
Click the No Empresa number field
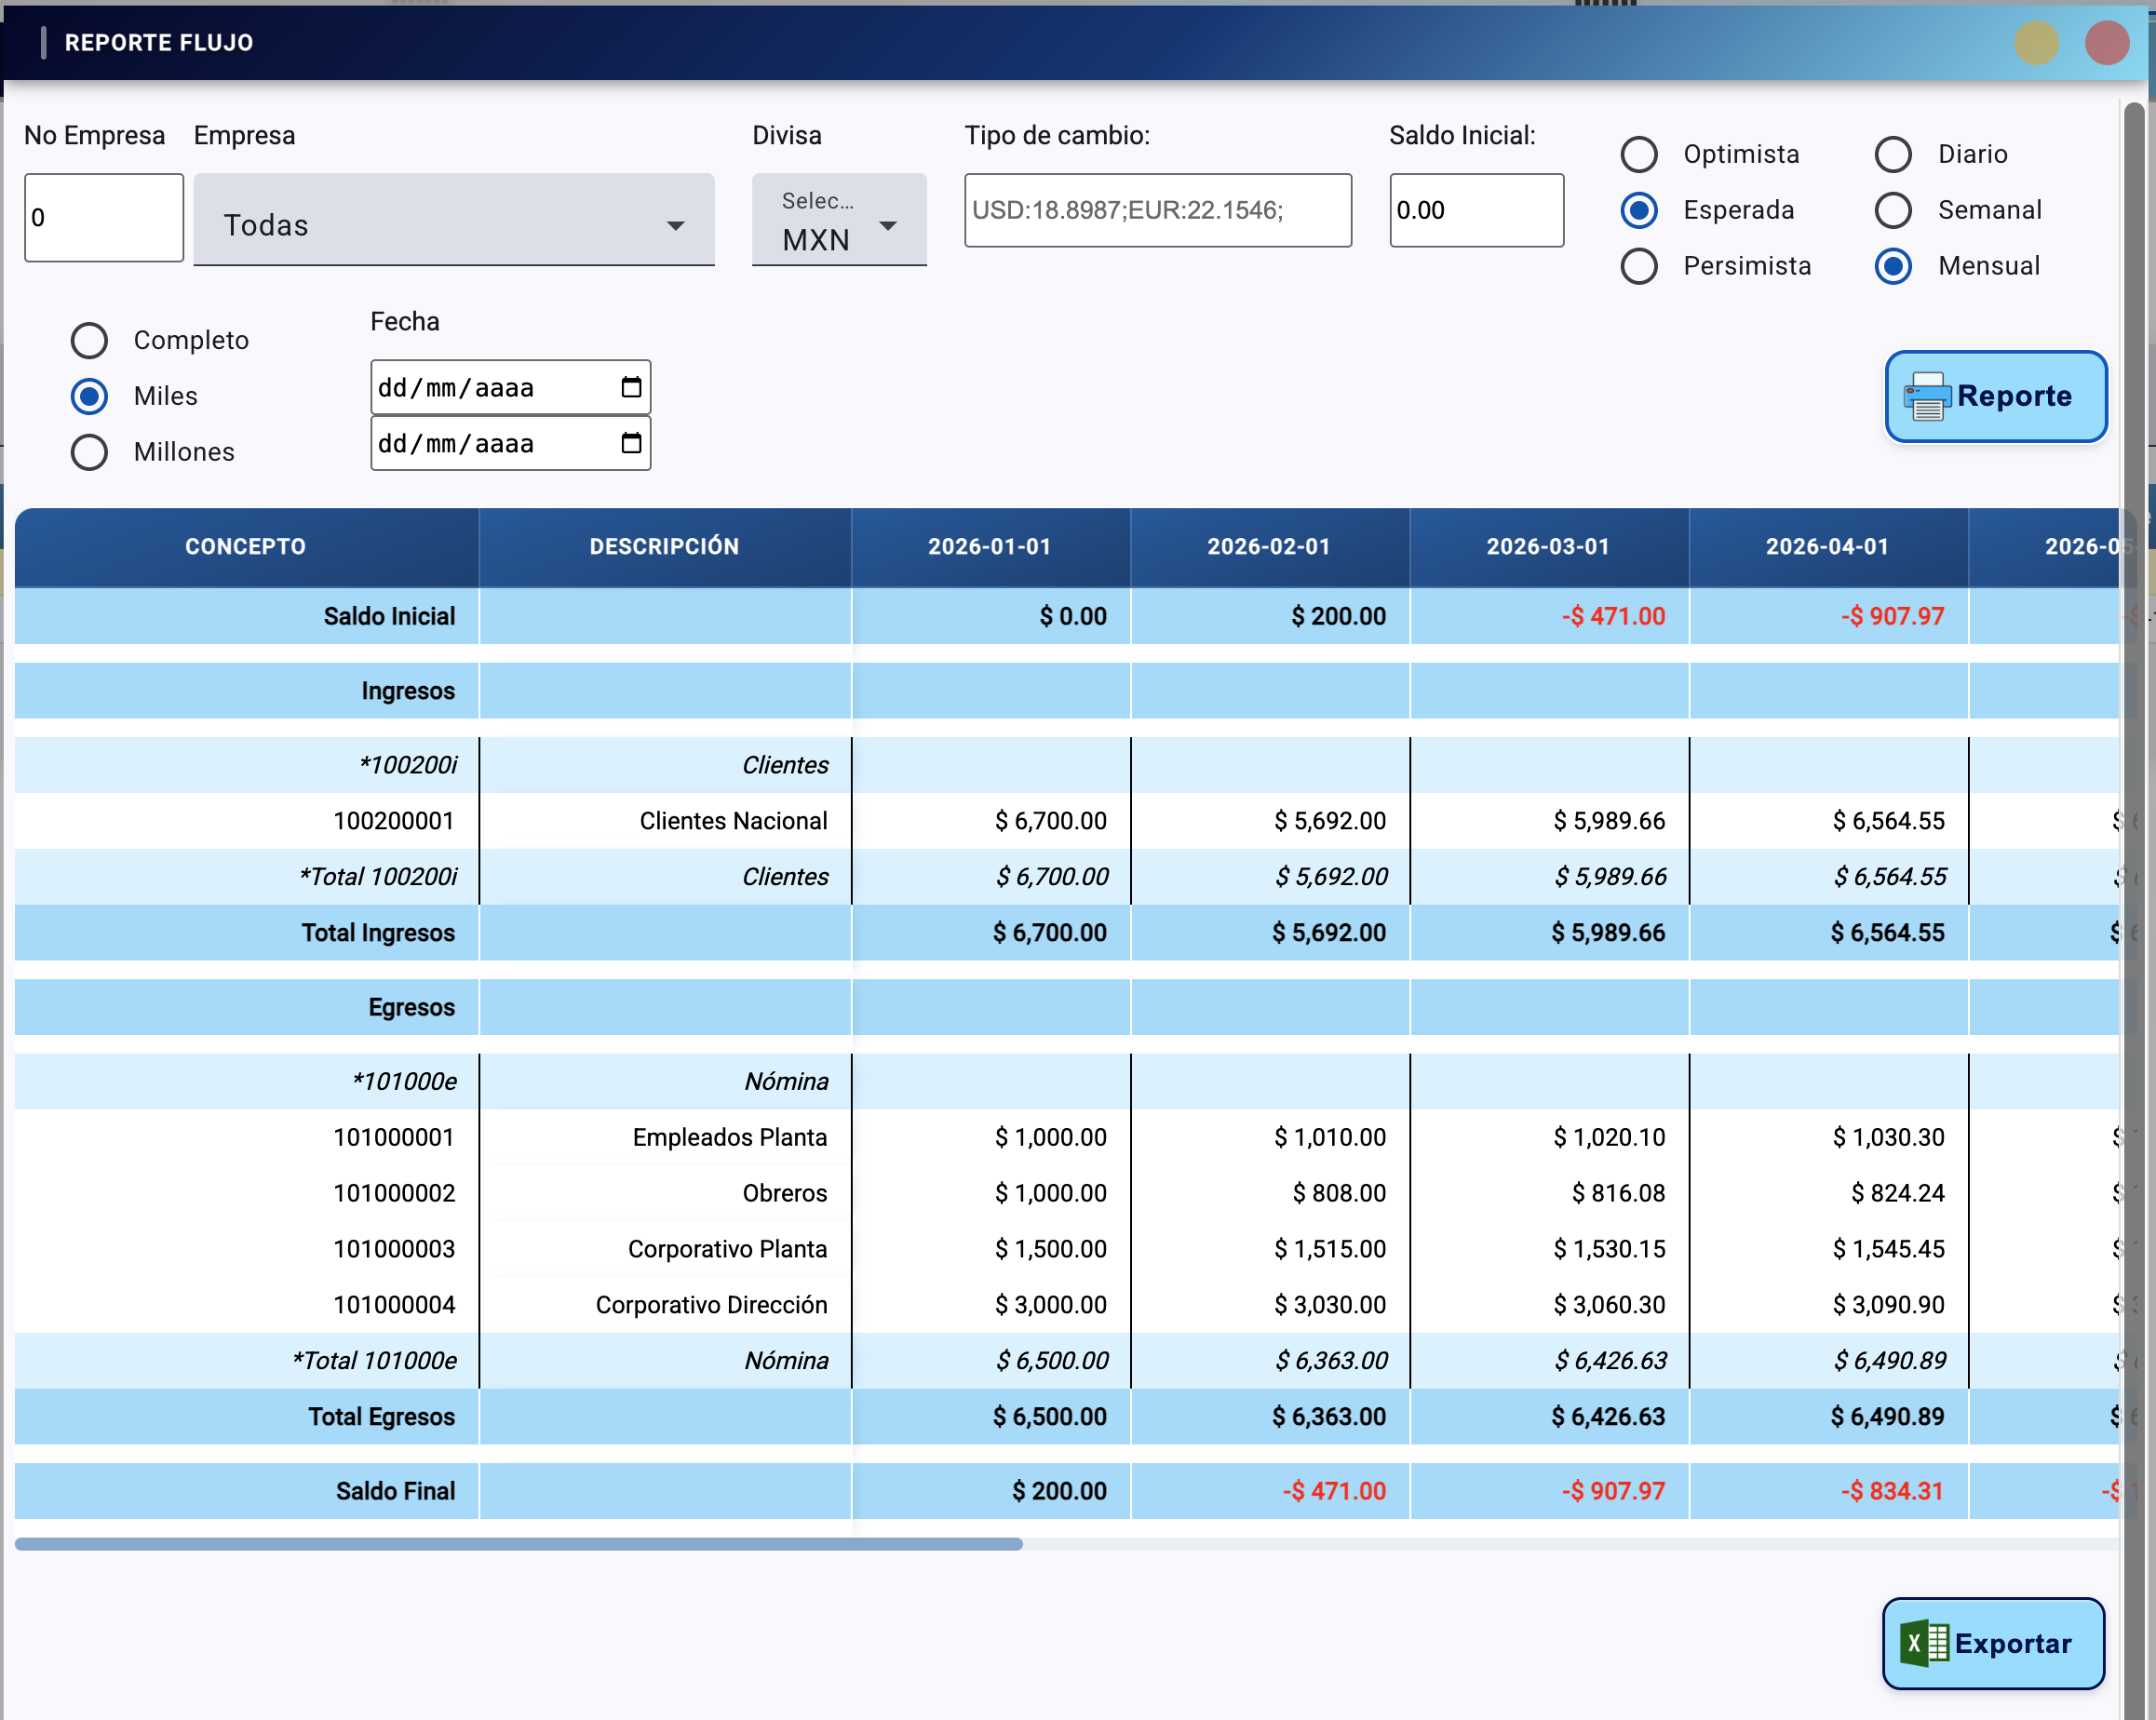coord(103,218)
